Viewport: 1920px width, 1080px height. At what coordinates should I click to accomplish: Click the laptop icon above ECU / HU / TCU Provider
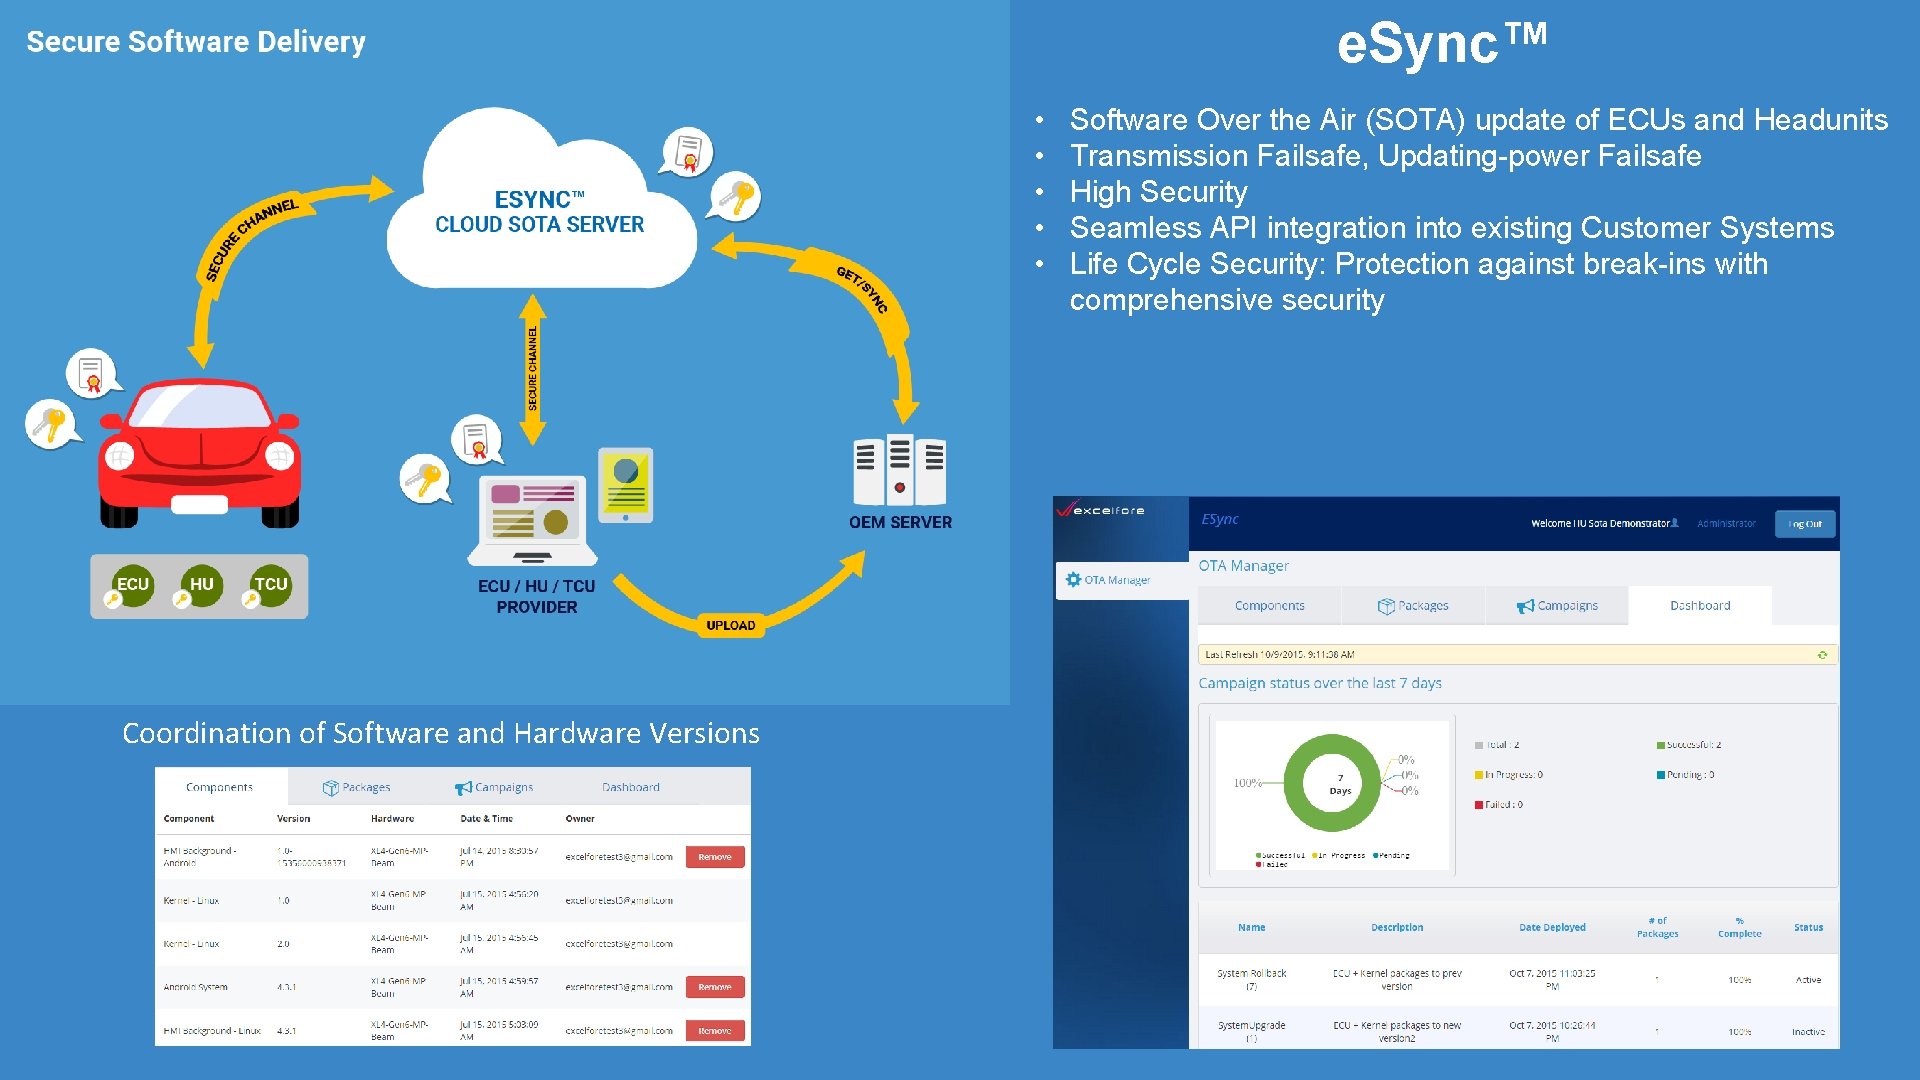point(532,520)
